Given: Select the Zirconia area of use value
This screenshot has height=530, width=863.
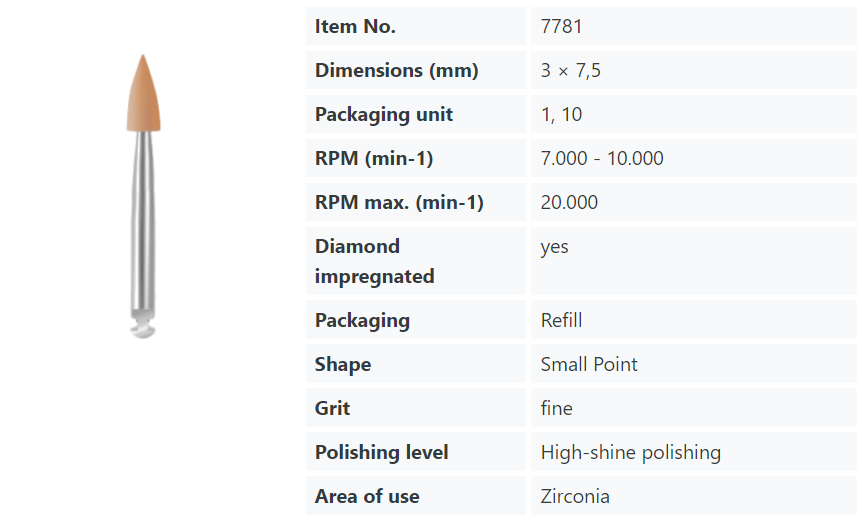Looking at the screenshot, I should [x=575, y=496].
